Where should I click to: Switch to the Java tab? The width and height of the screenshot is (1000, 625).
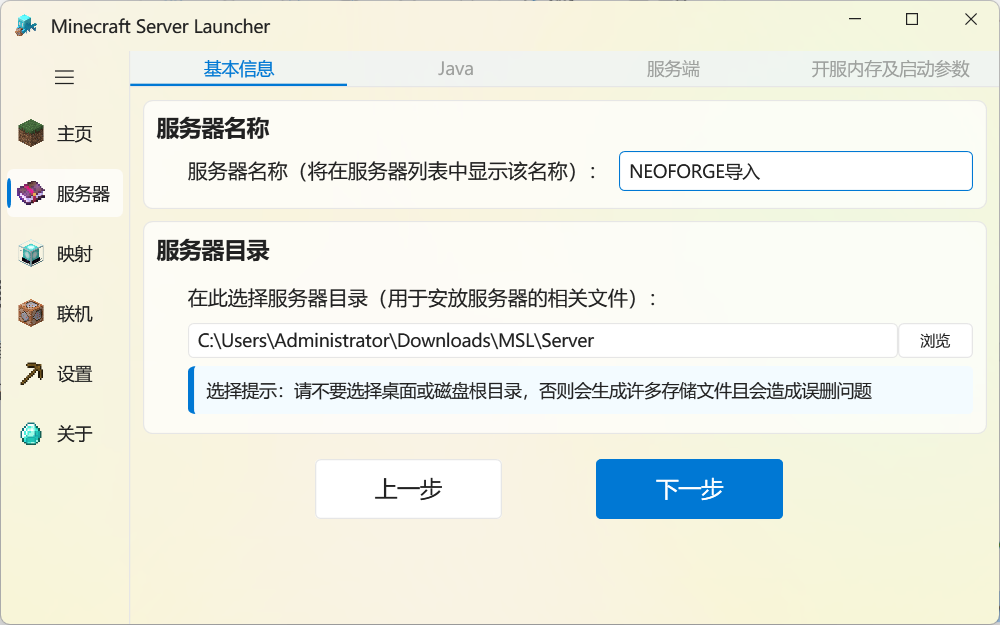tap(456, 69)
